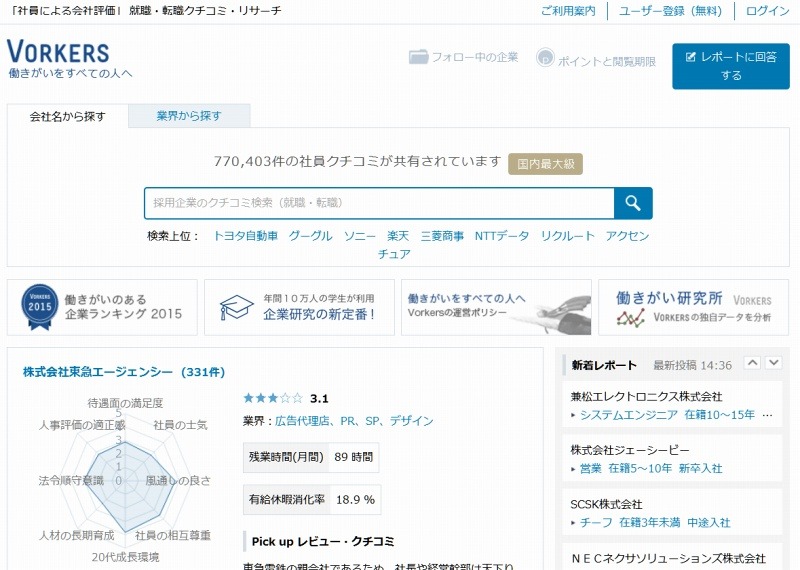Click the 国内最大級 badge
Screen dimensions: 800x570
pos(545,164)
